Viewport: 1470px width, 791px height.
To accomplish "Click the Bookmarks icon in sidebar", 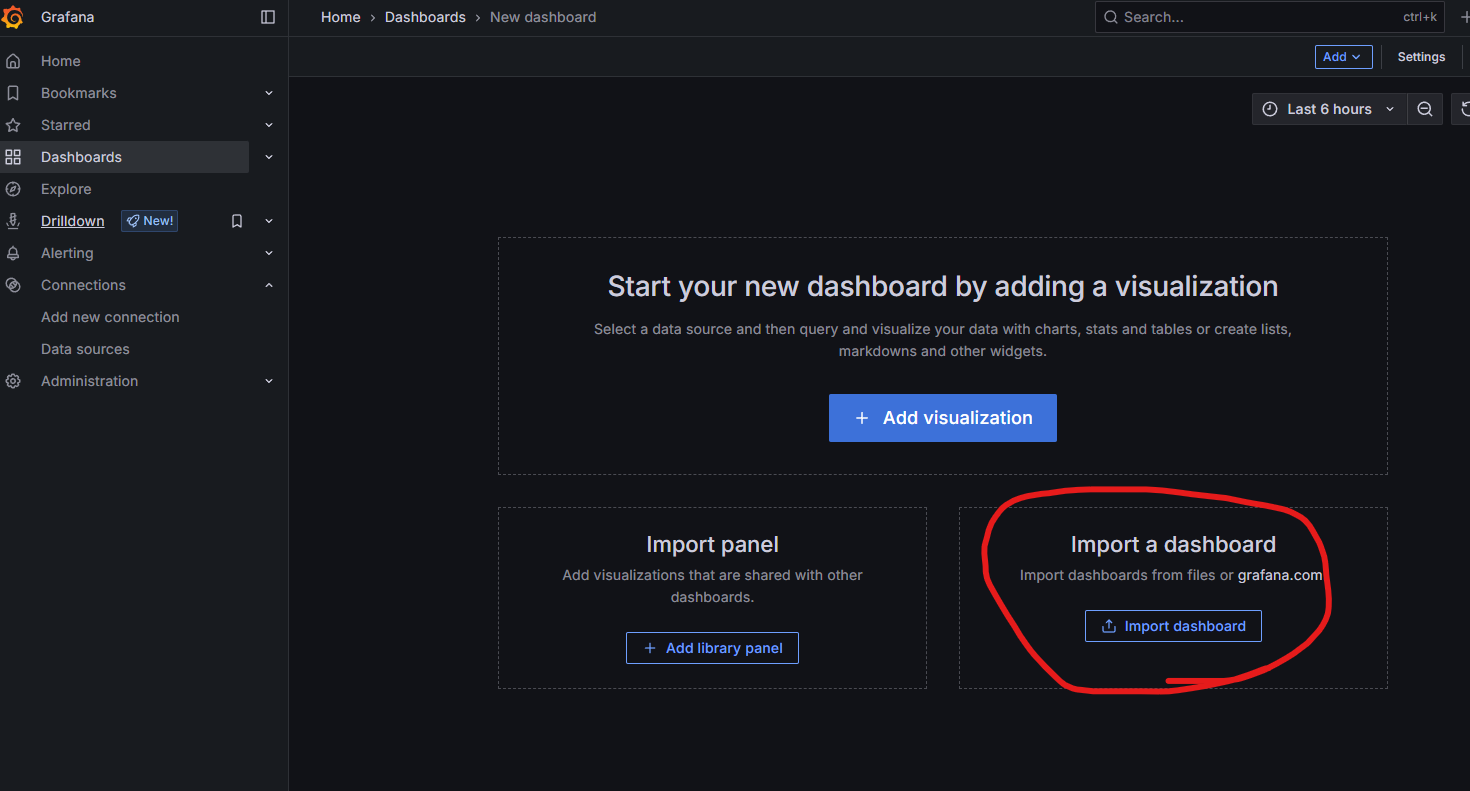I will coord(13,93).
